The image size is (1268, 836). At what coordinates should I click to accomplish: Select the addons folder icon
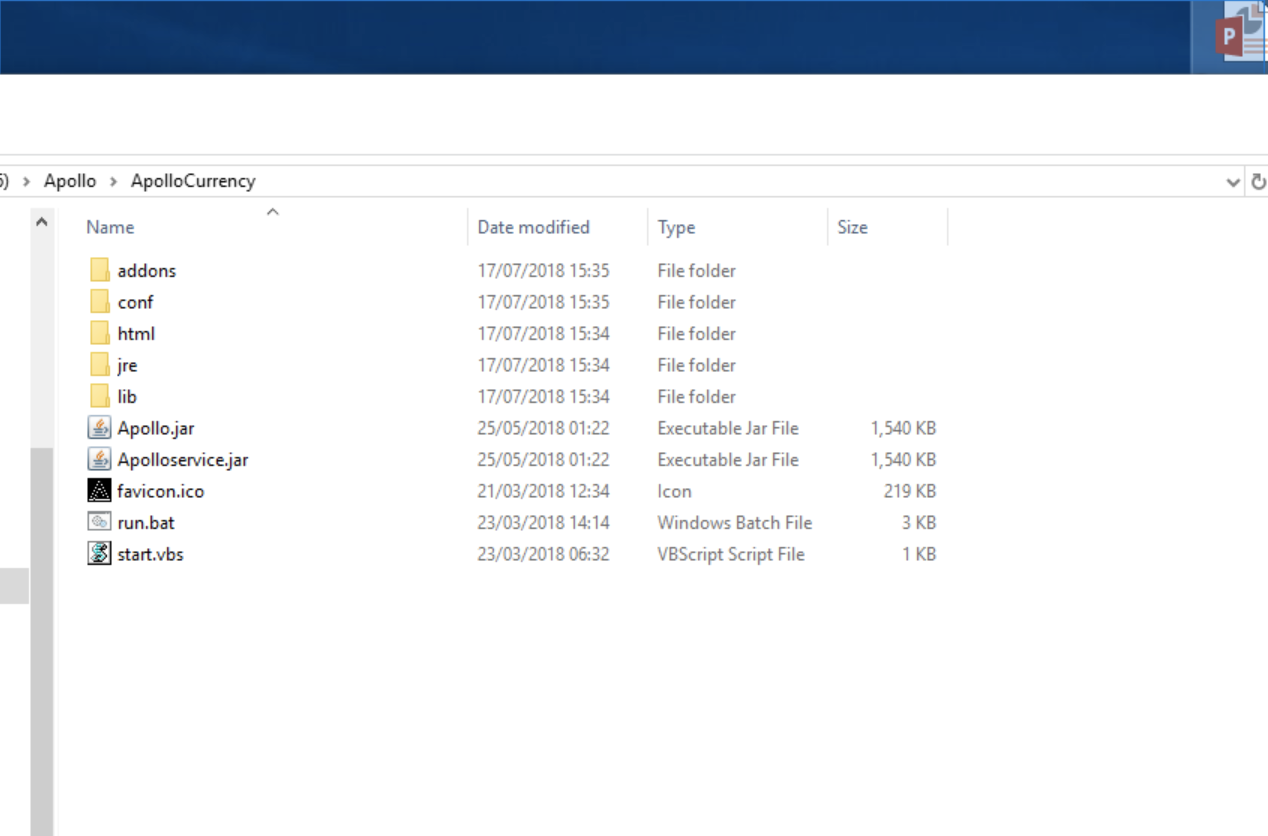[99, 270]
